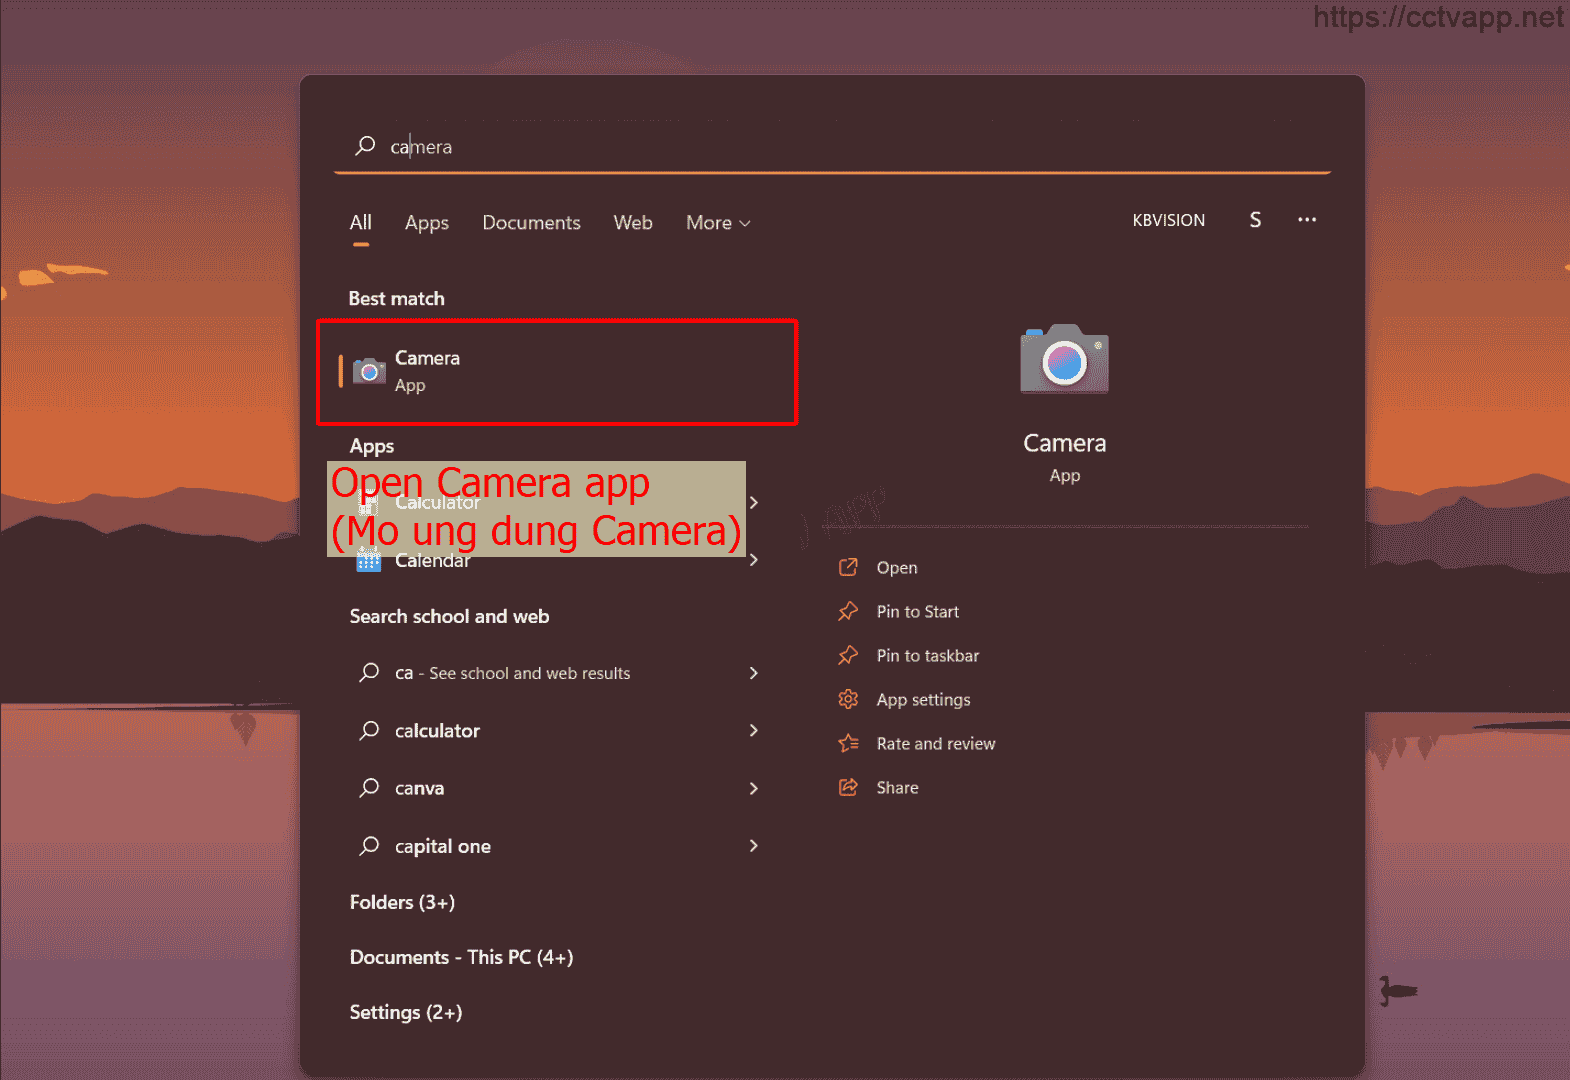The width and height of the screenshot is (1570, 1080).
Task: Open App settings gear icon
Action: tap(848, 700)
